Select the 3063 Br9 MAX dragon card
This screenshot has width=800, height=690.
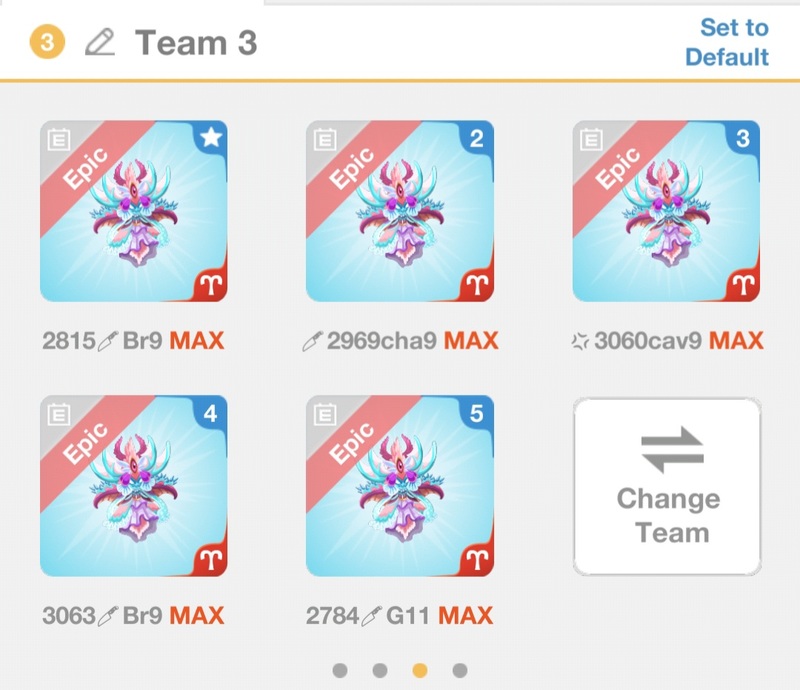tap(134, 486)
